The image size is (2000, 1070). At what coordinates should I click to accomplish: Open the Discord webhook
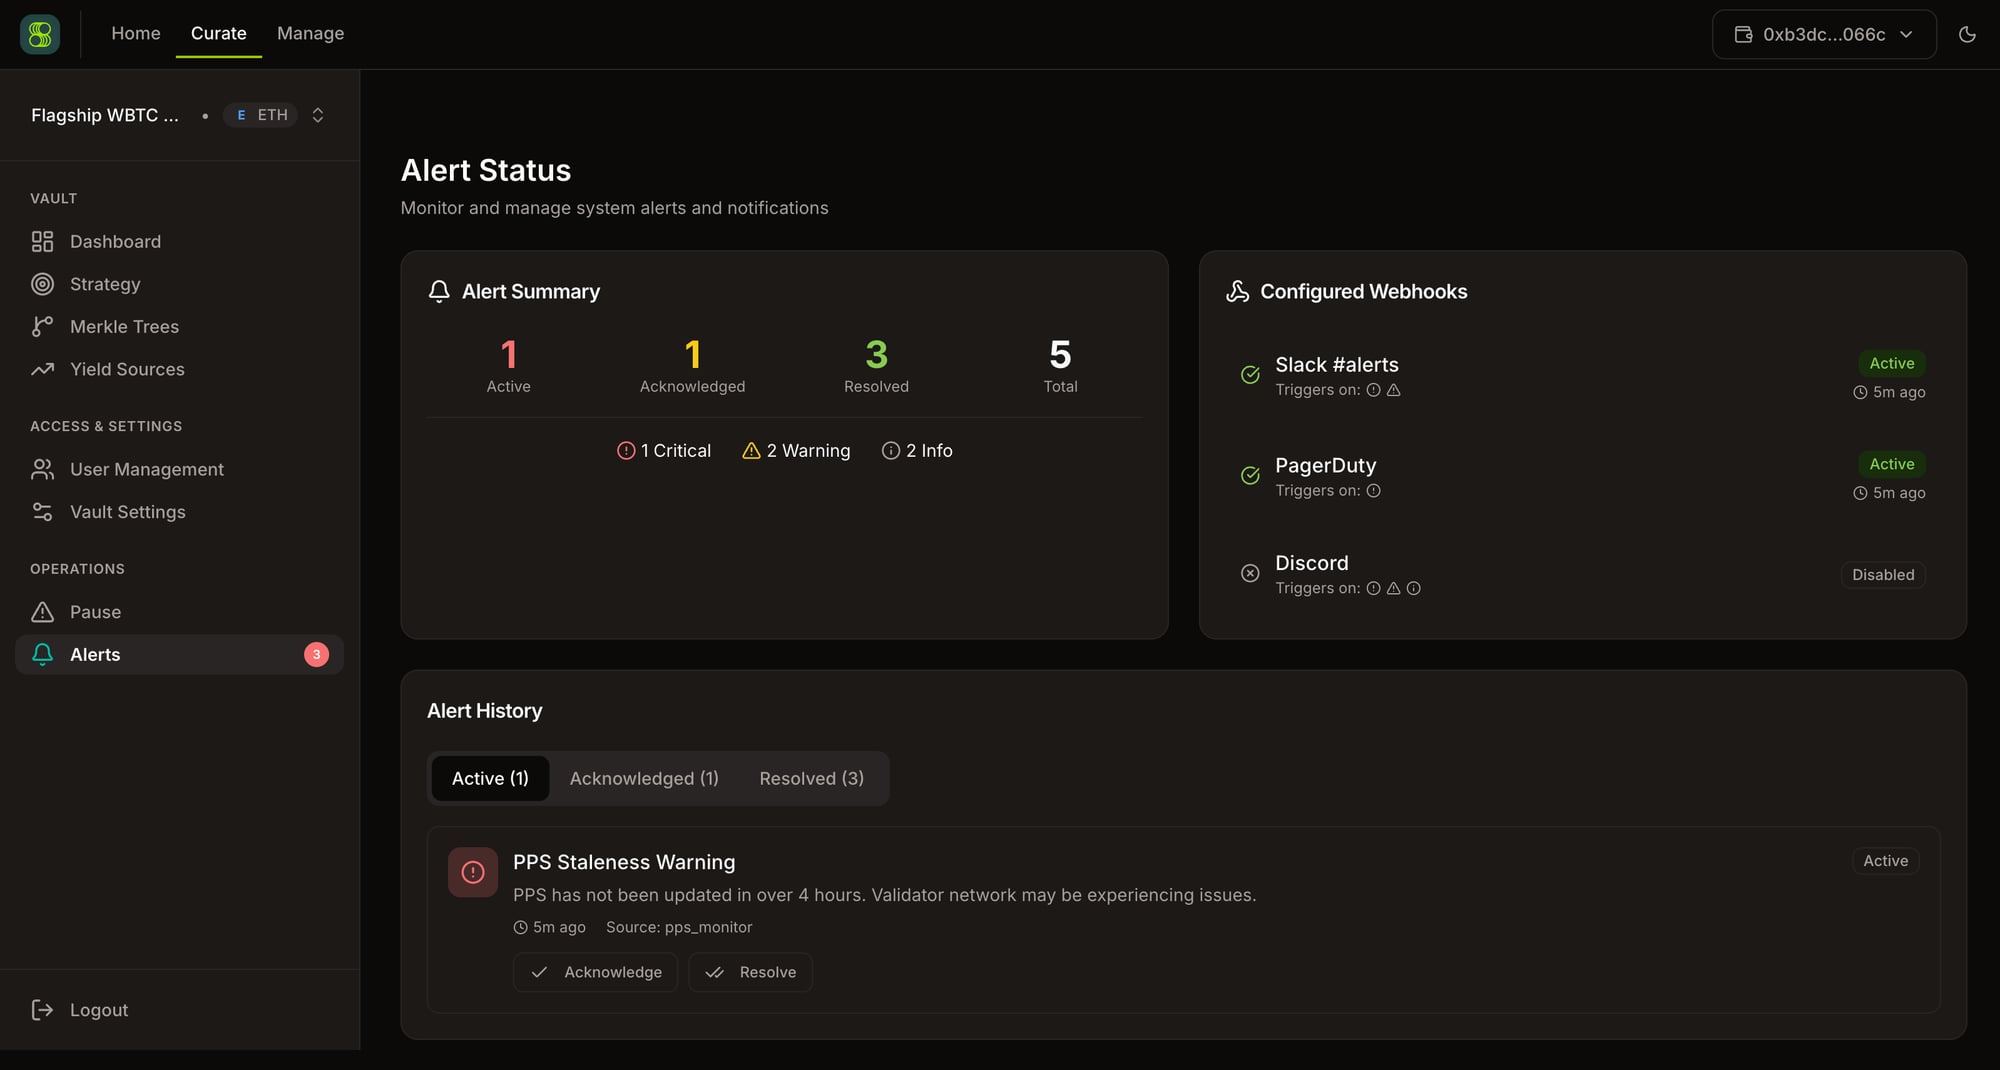[1311, 563]
